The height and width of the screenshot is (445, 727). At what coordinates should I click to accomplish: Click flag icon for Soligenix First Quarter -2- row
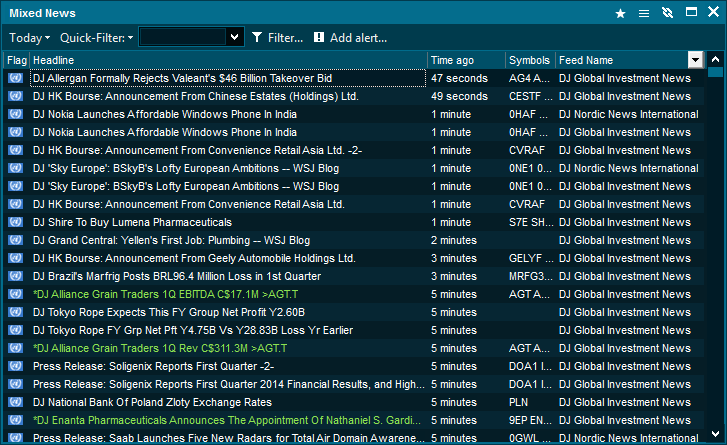[x=15, y=366]
